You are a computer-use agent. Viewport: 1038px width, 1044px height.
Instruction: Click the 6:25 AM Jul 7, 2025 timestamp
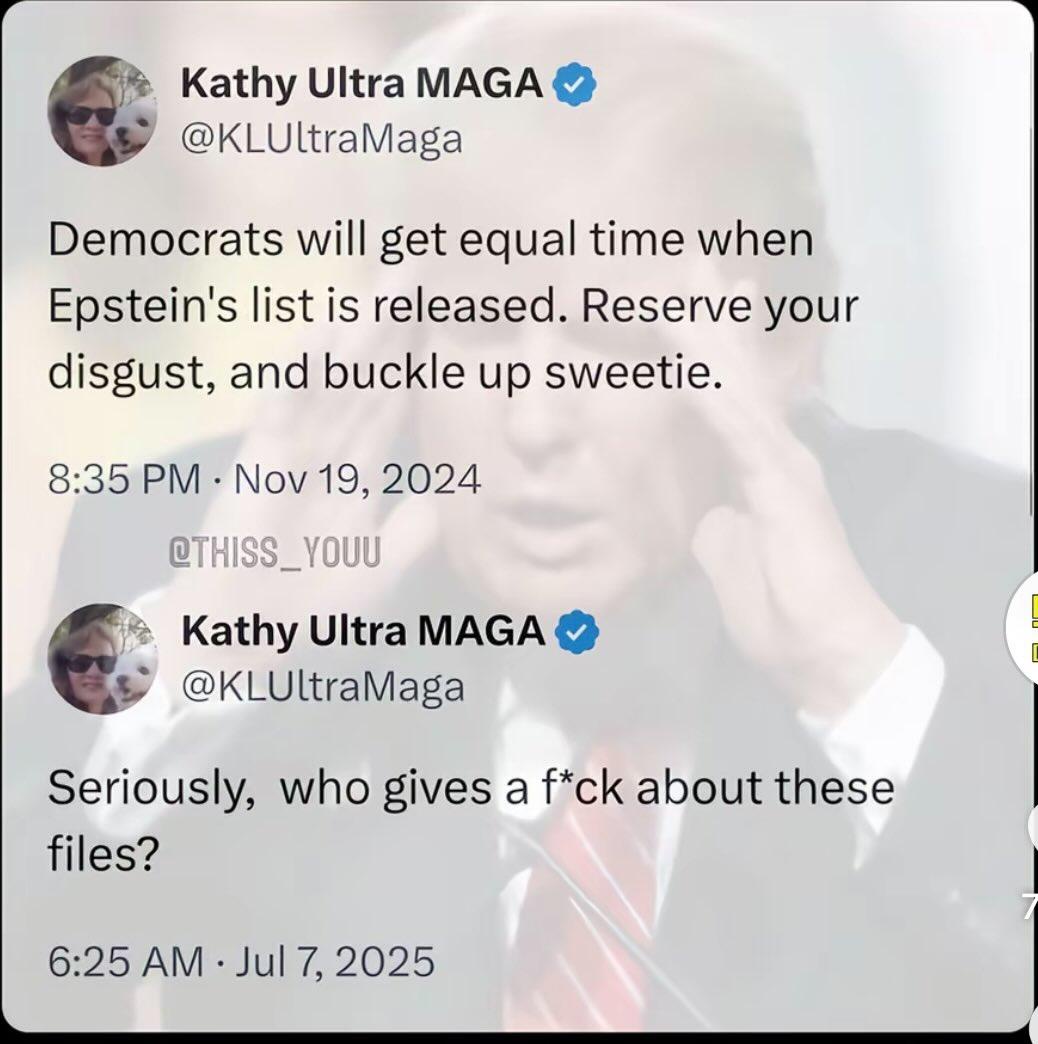[242, 961]
